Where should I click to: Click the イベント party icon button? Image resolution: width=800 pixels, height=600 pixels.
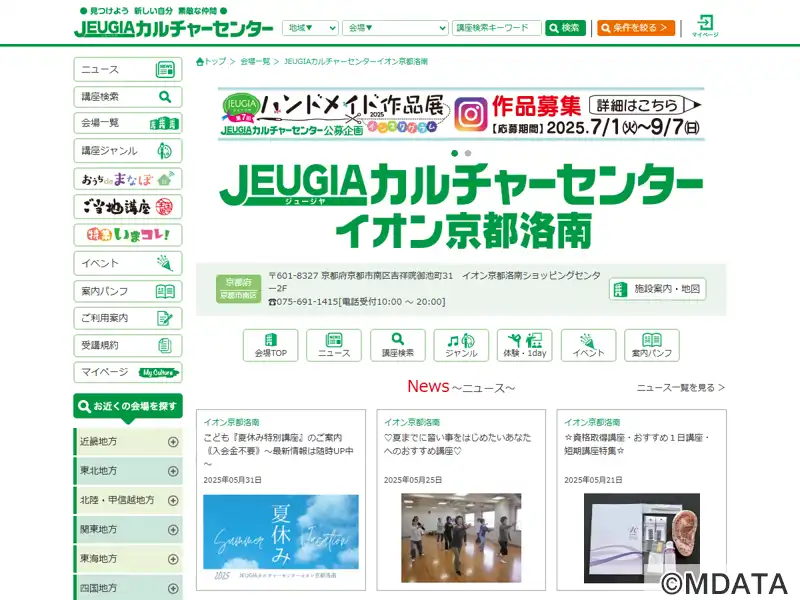[x=588, y=345]
